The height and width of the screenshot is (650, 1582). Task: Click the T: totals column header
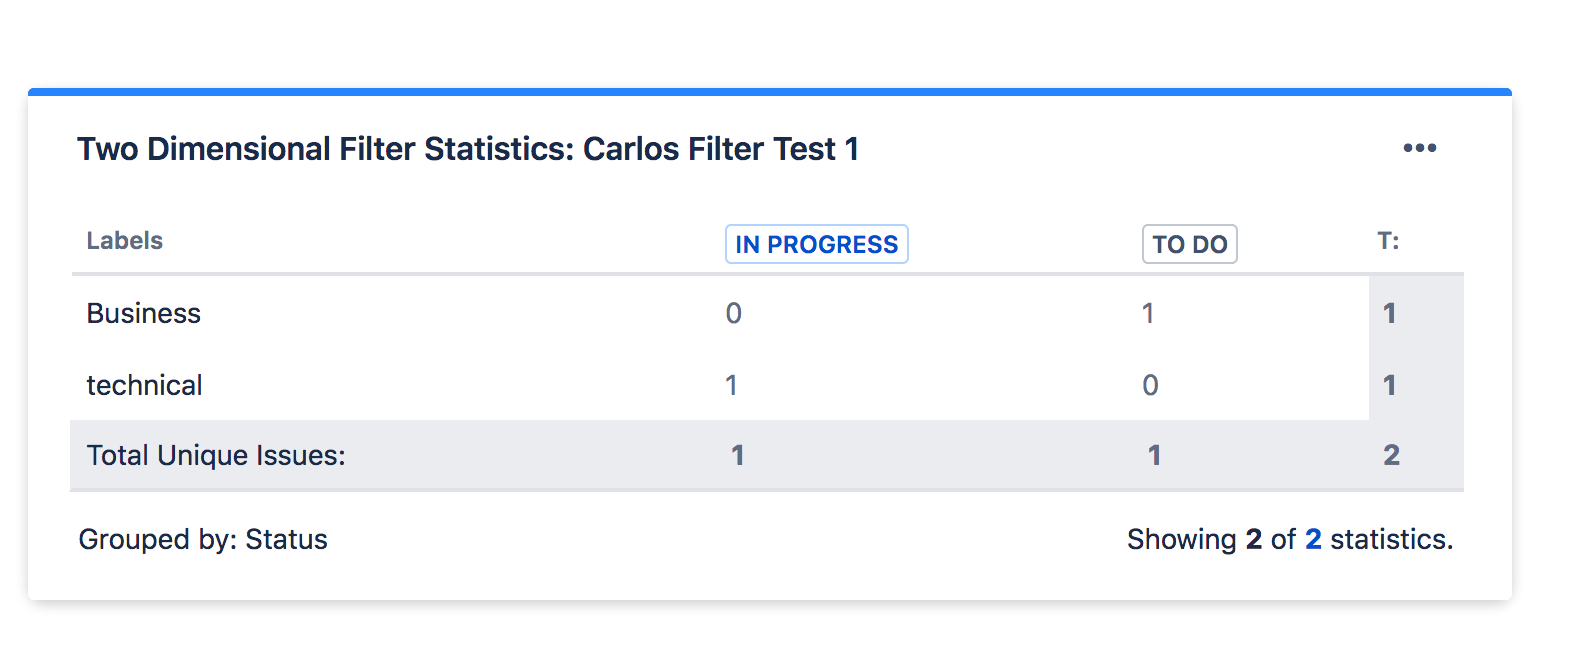(1388, 241)
